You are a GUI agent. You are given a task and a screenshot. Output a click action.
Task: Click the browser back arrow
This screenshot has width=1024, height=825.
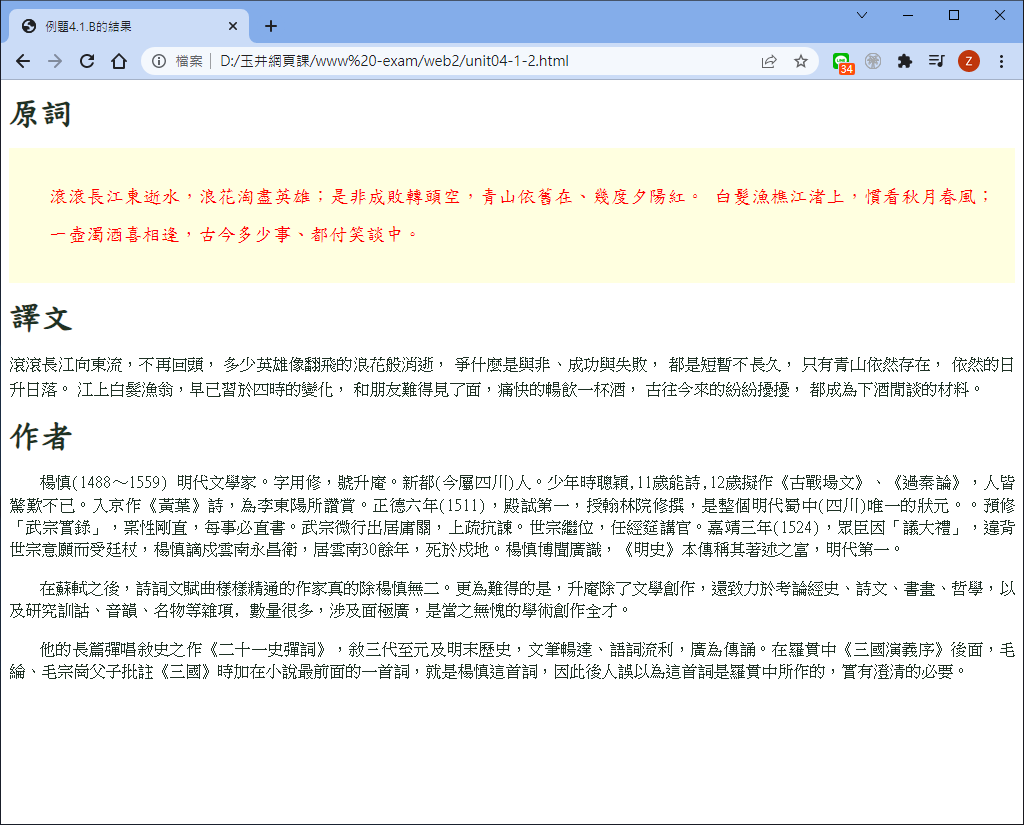pos(23,61)
